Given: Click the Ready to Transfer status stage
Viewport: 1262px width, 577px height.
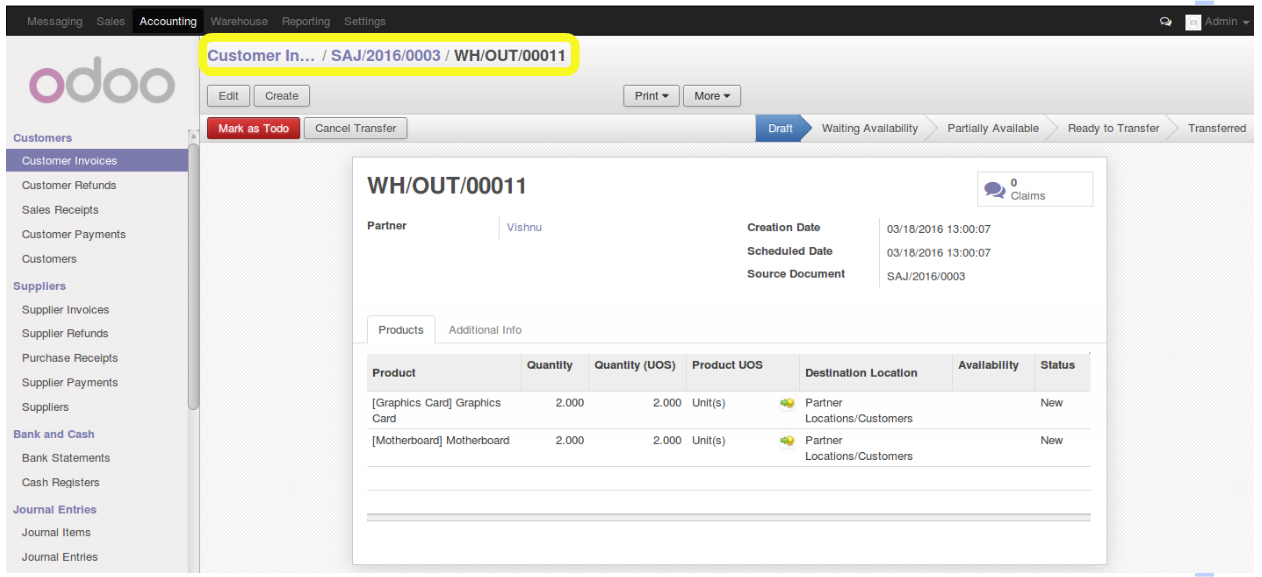Looking at the screenshot, I should 1113,128.
